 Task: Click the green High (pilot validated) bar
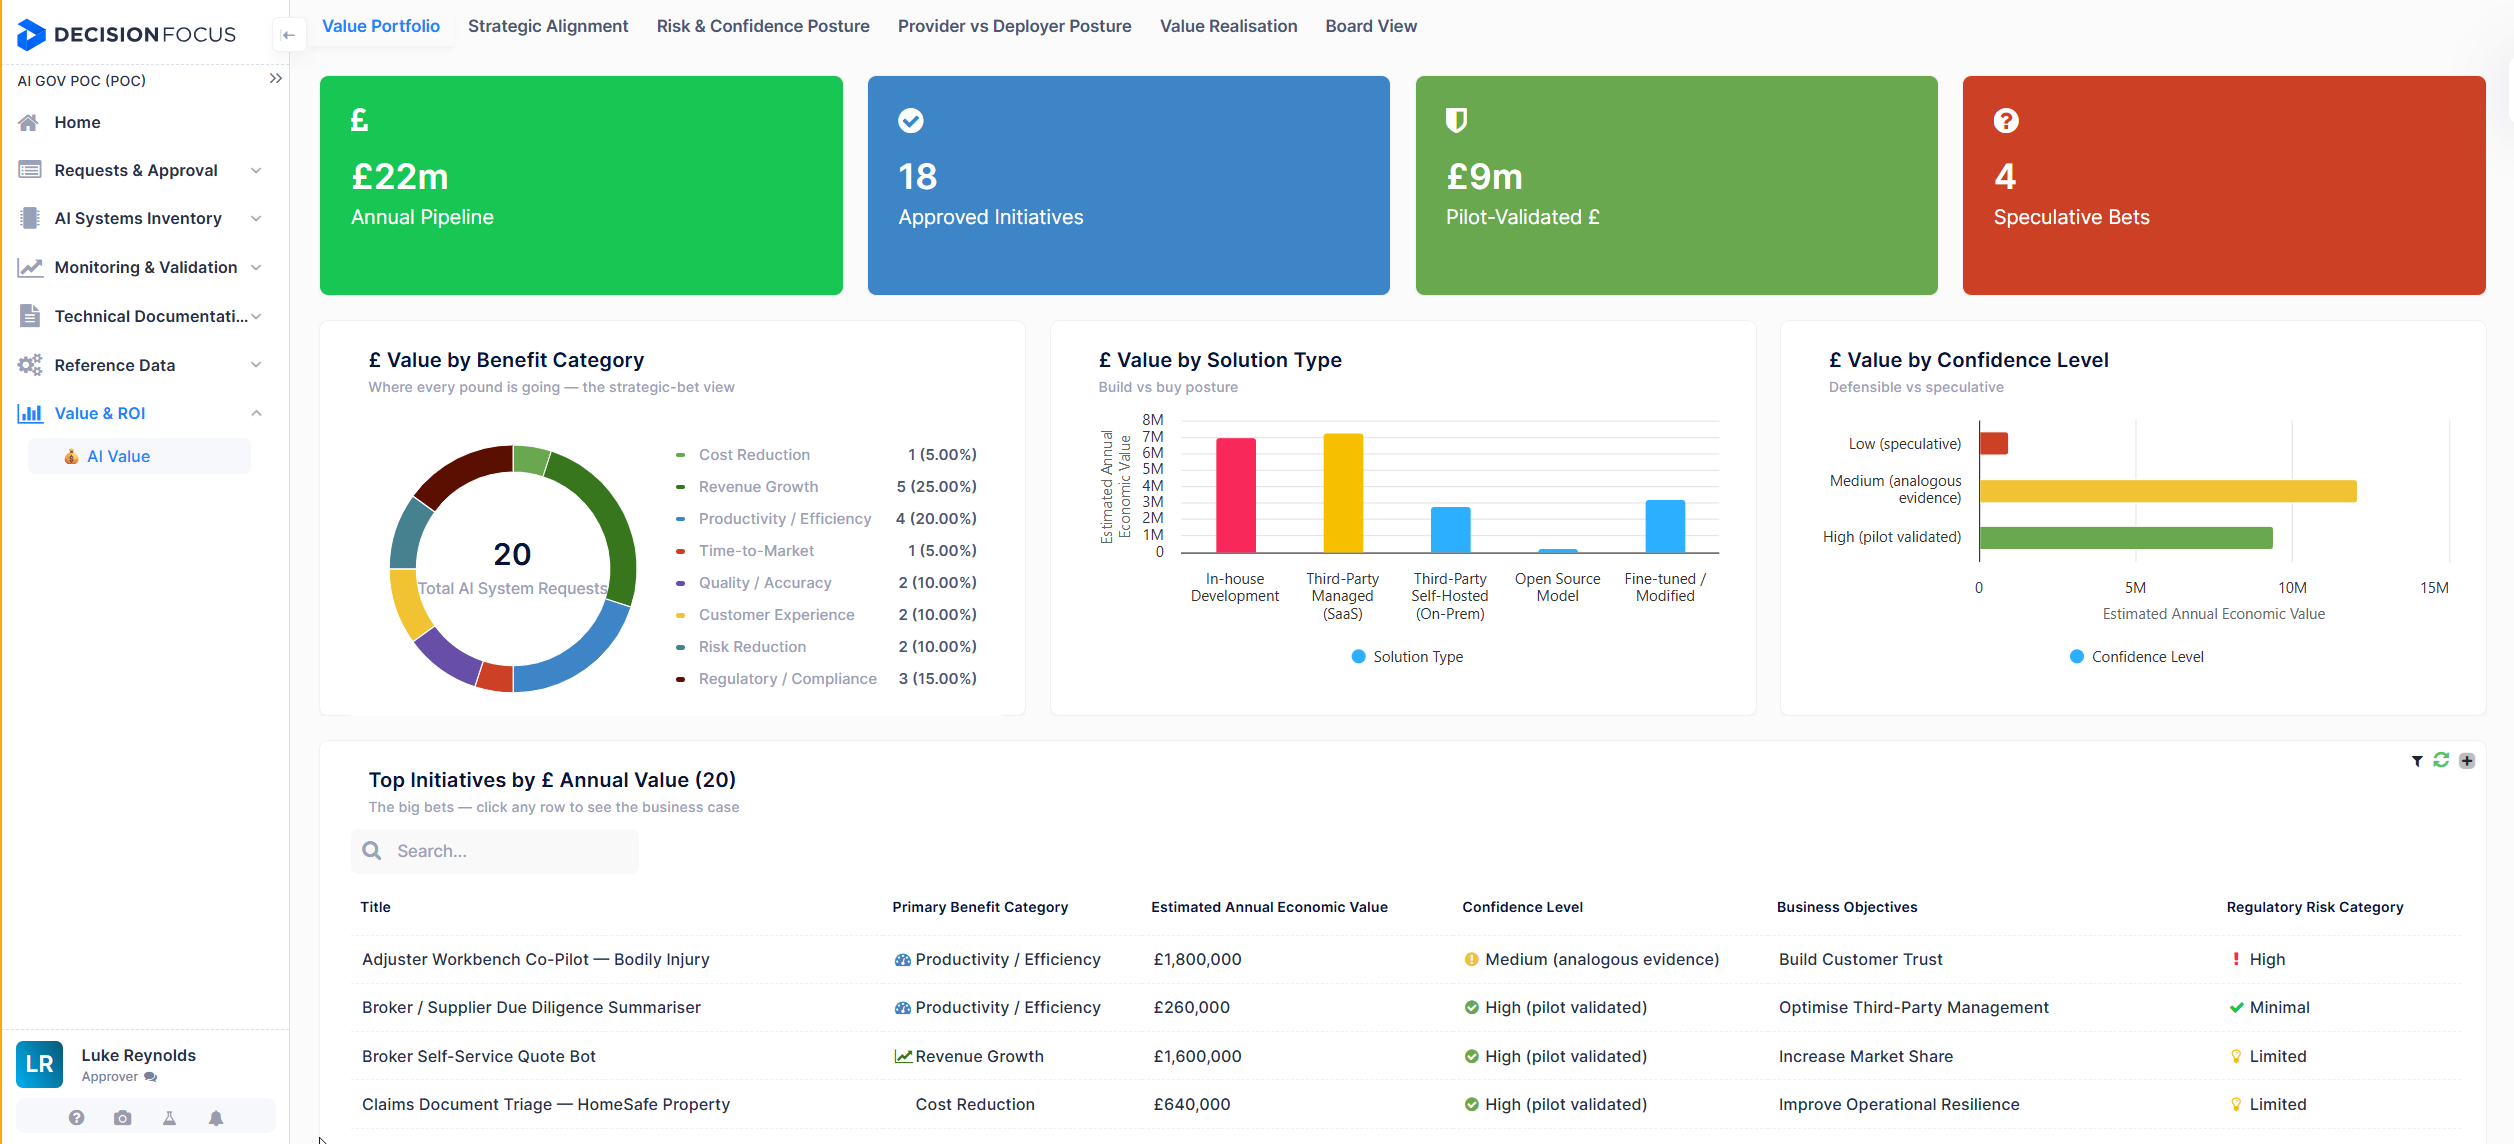[x=2125, y=538]
